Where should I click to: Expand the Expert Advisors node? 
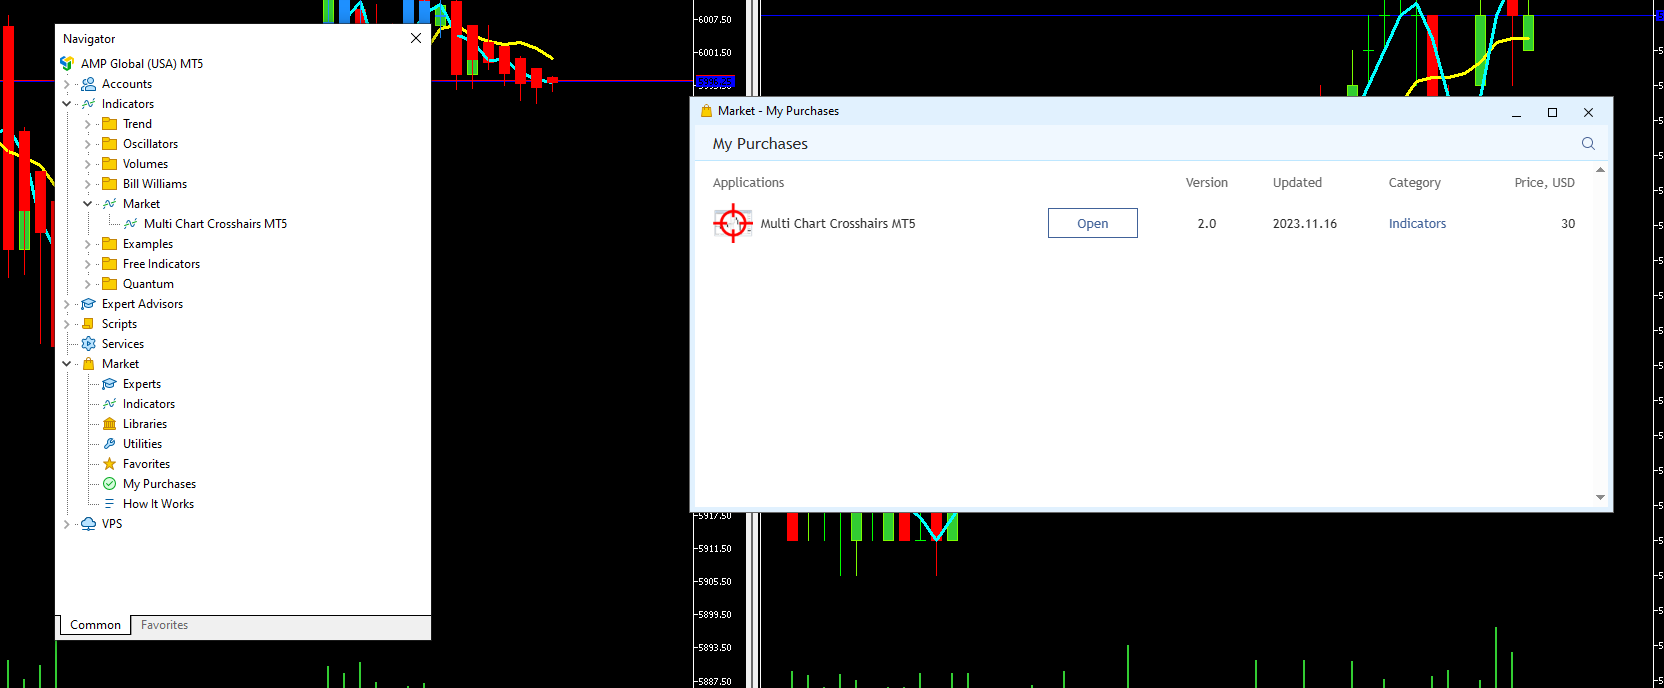click(x=67, y=304)
